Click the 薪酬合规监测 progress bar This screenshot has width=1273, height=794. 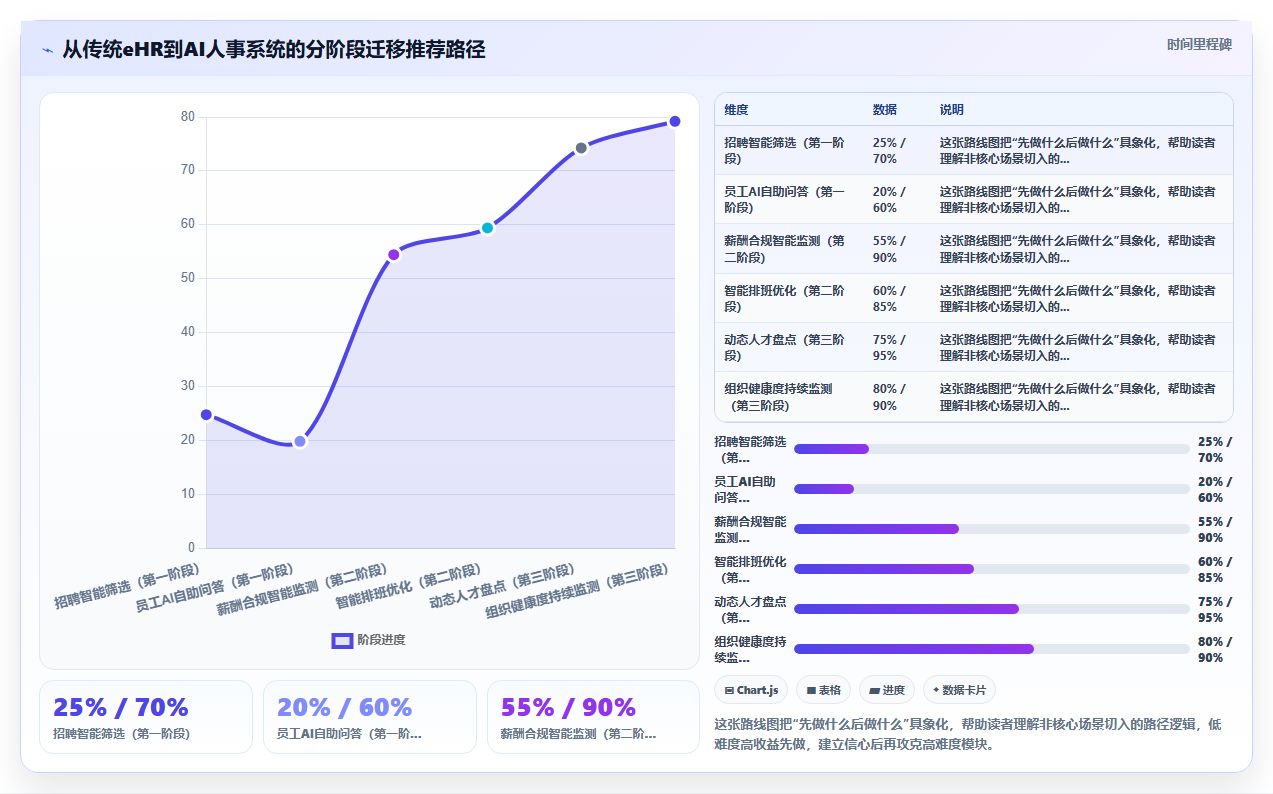click(x=992, y=529)
